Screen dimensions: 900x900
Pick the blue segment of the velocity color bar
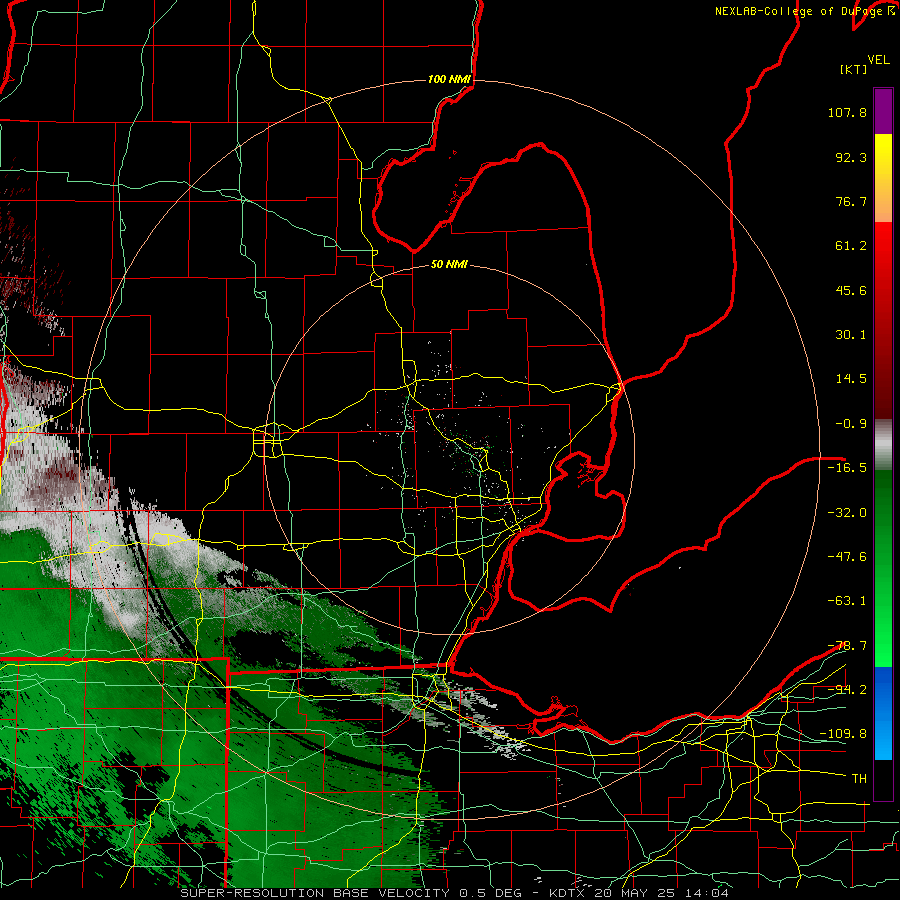tap(883, 713)
